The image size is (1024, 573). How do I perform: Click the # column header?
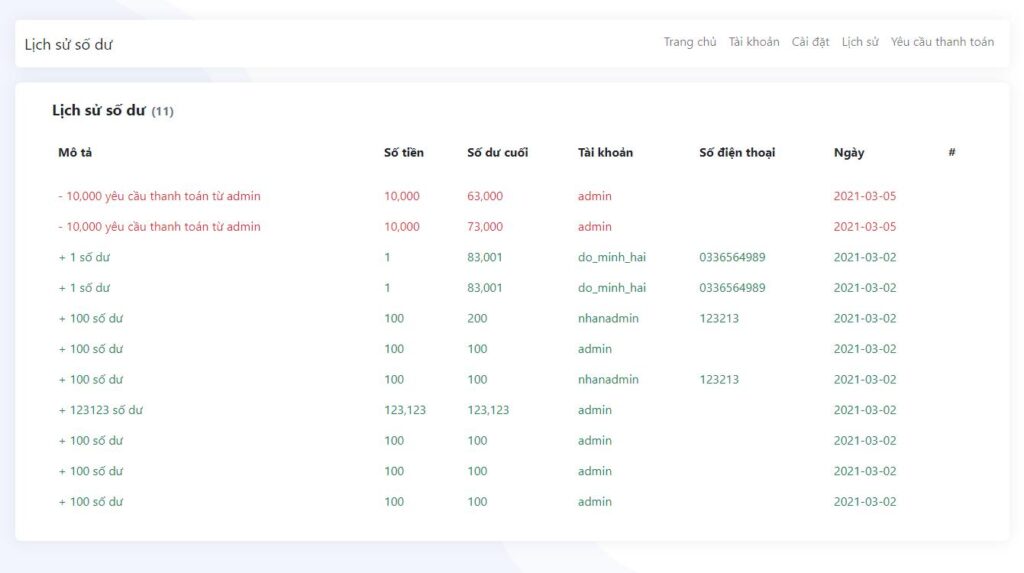952,153
